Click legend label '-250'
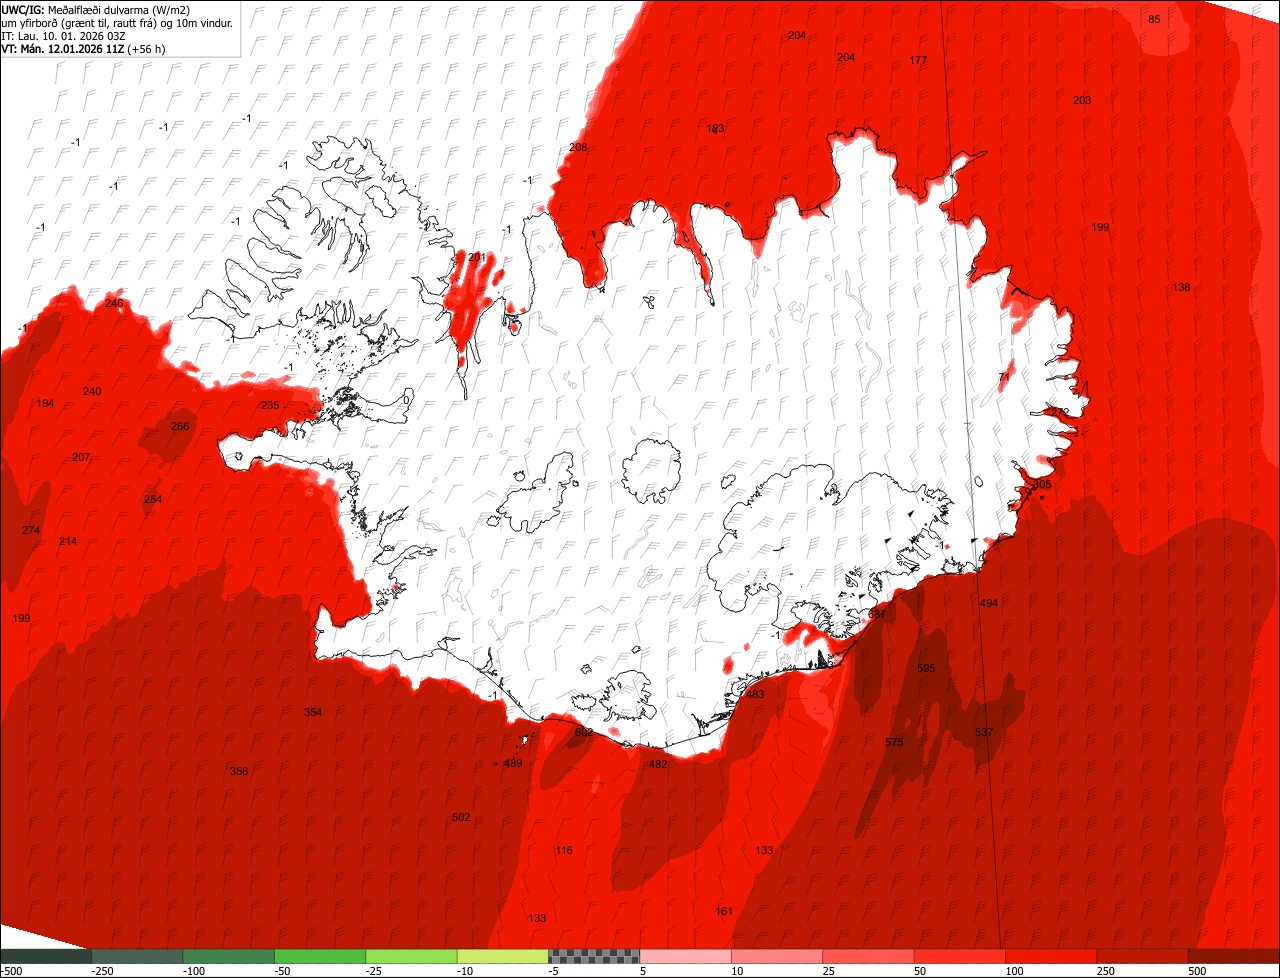This screenshot has width=1280, height=978. tap(101, 971)
